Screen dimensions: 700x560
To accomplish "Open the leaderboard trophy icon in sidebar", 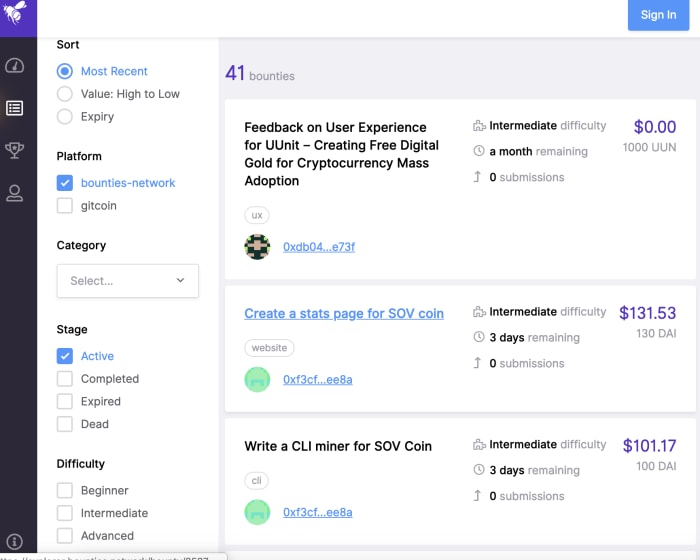I will pos(15,150).
